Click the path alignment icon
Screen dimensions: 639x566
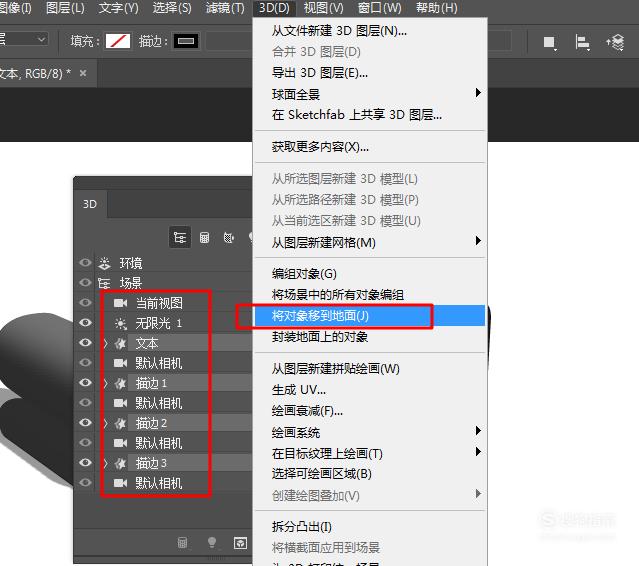click(582, 42)
